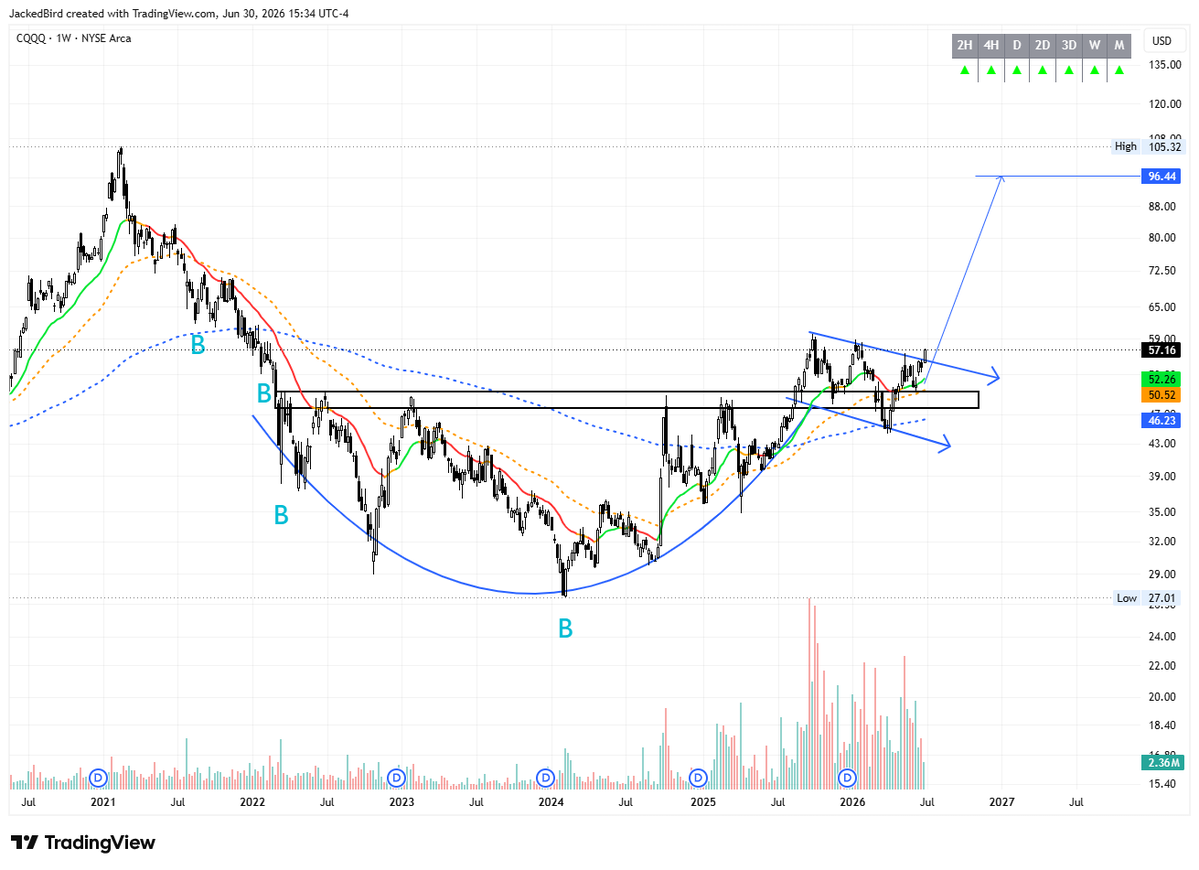Click the 65.00 price axis tick
The image size is (1199, 870).
pos(1162,307)
